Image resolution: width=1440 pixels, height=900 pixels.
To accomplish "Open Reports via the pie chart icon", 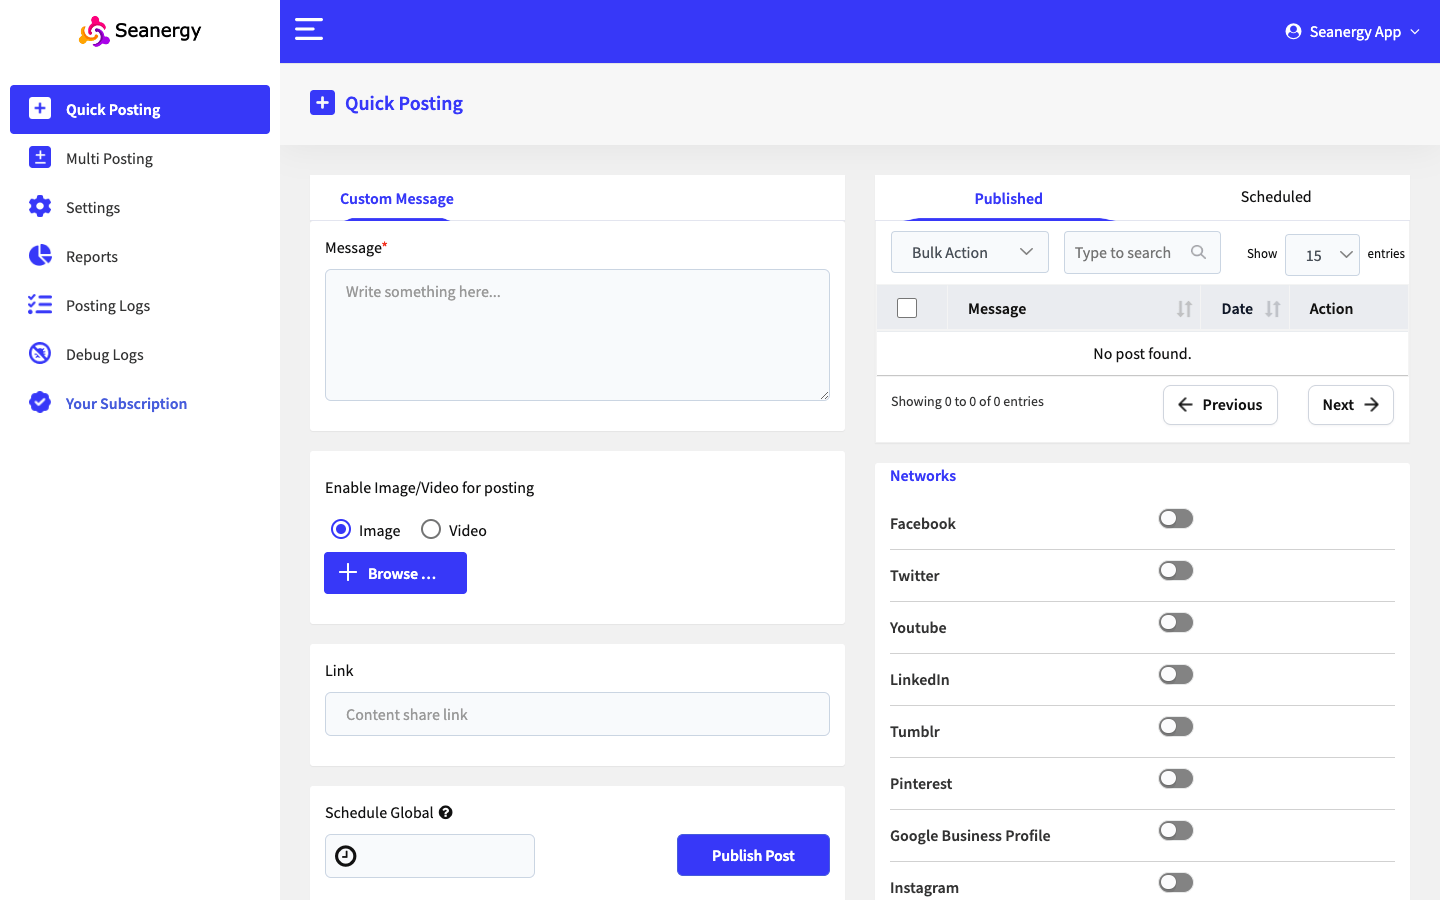I will [40, 256].
